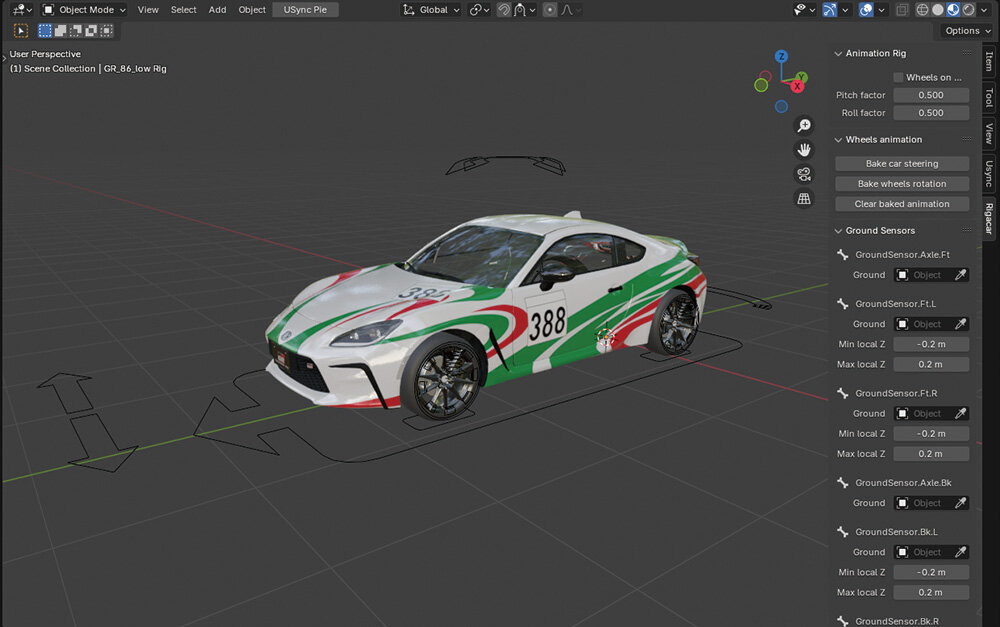This screenshot has width=1000, height=627.
Task: Click the pan view hand icon
Action: [x=804, y=150]
